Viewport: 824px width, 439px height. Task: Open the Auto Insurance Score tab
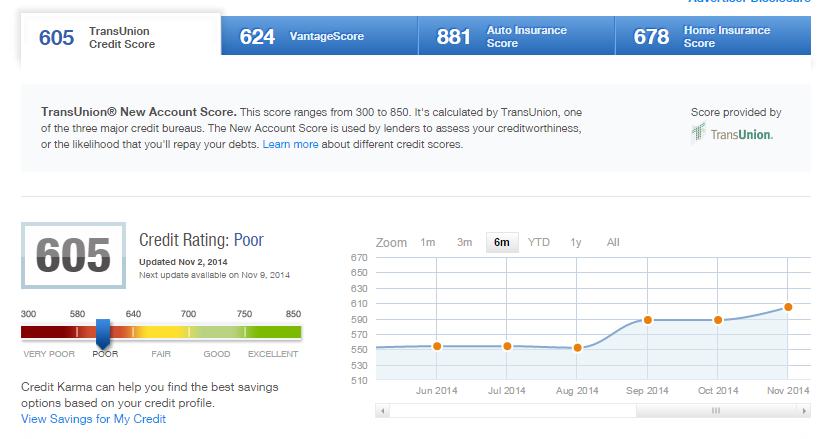tap(517, 36)
